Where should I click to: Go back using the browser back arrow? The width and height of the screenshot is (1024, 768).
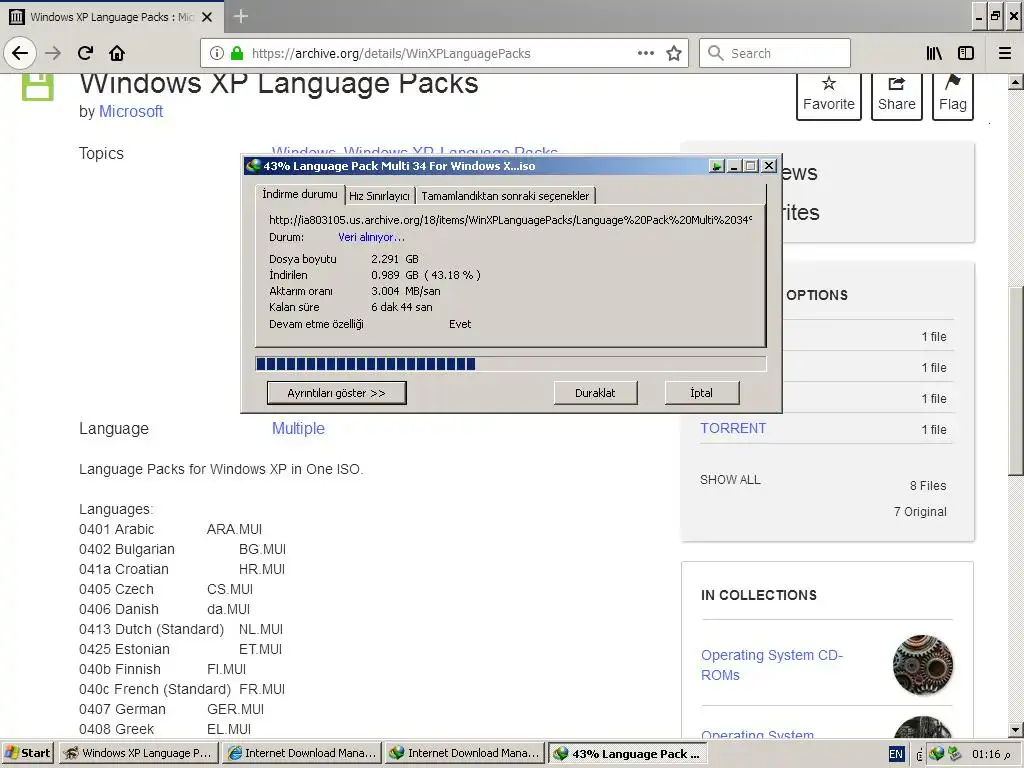(20, 53)
